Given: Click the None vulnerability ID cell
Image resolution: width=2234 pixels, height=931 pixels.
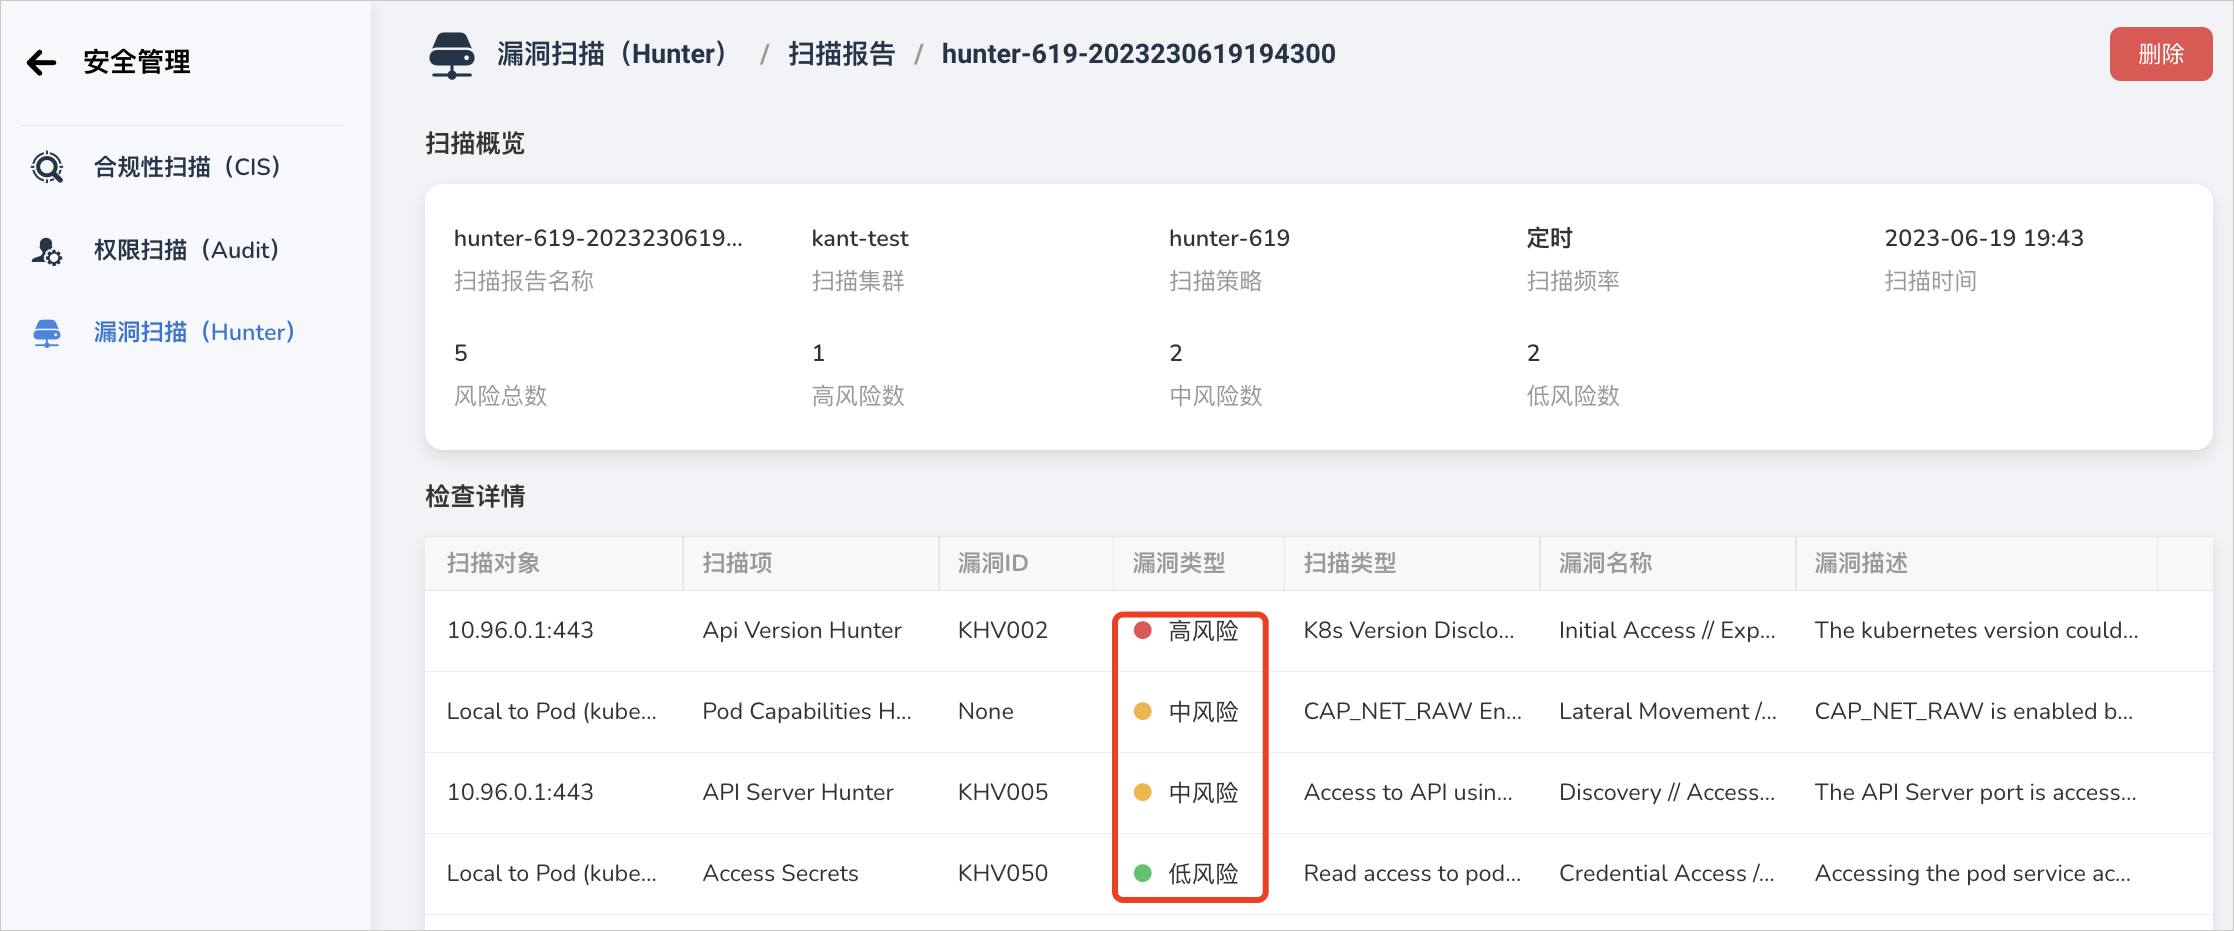Looking at the screenshot, I should click(985, 711).
